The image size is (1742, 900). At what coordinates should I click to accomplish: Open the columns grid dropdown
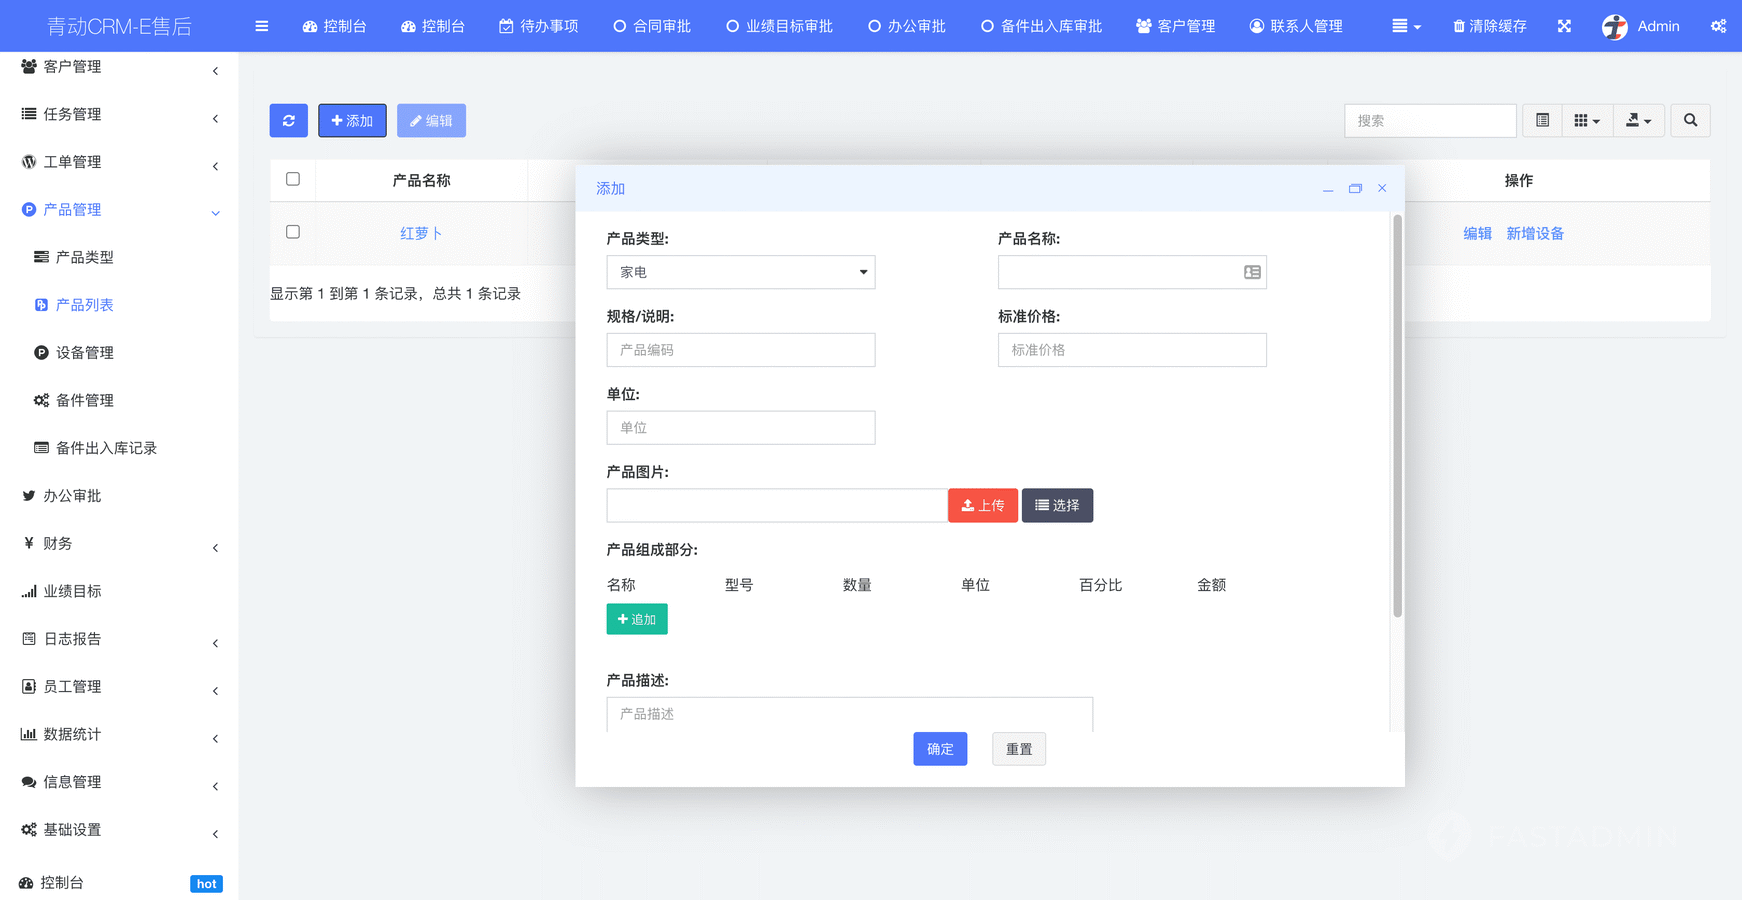(x=1586, y=121)
